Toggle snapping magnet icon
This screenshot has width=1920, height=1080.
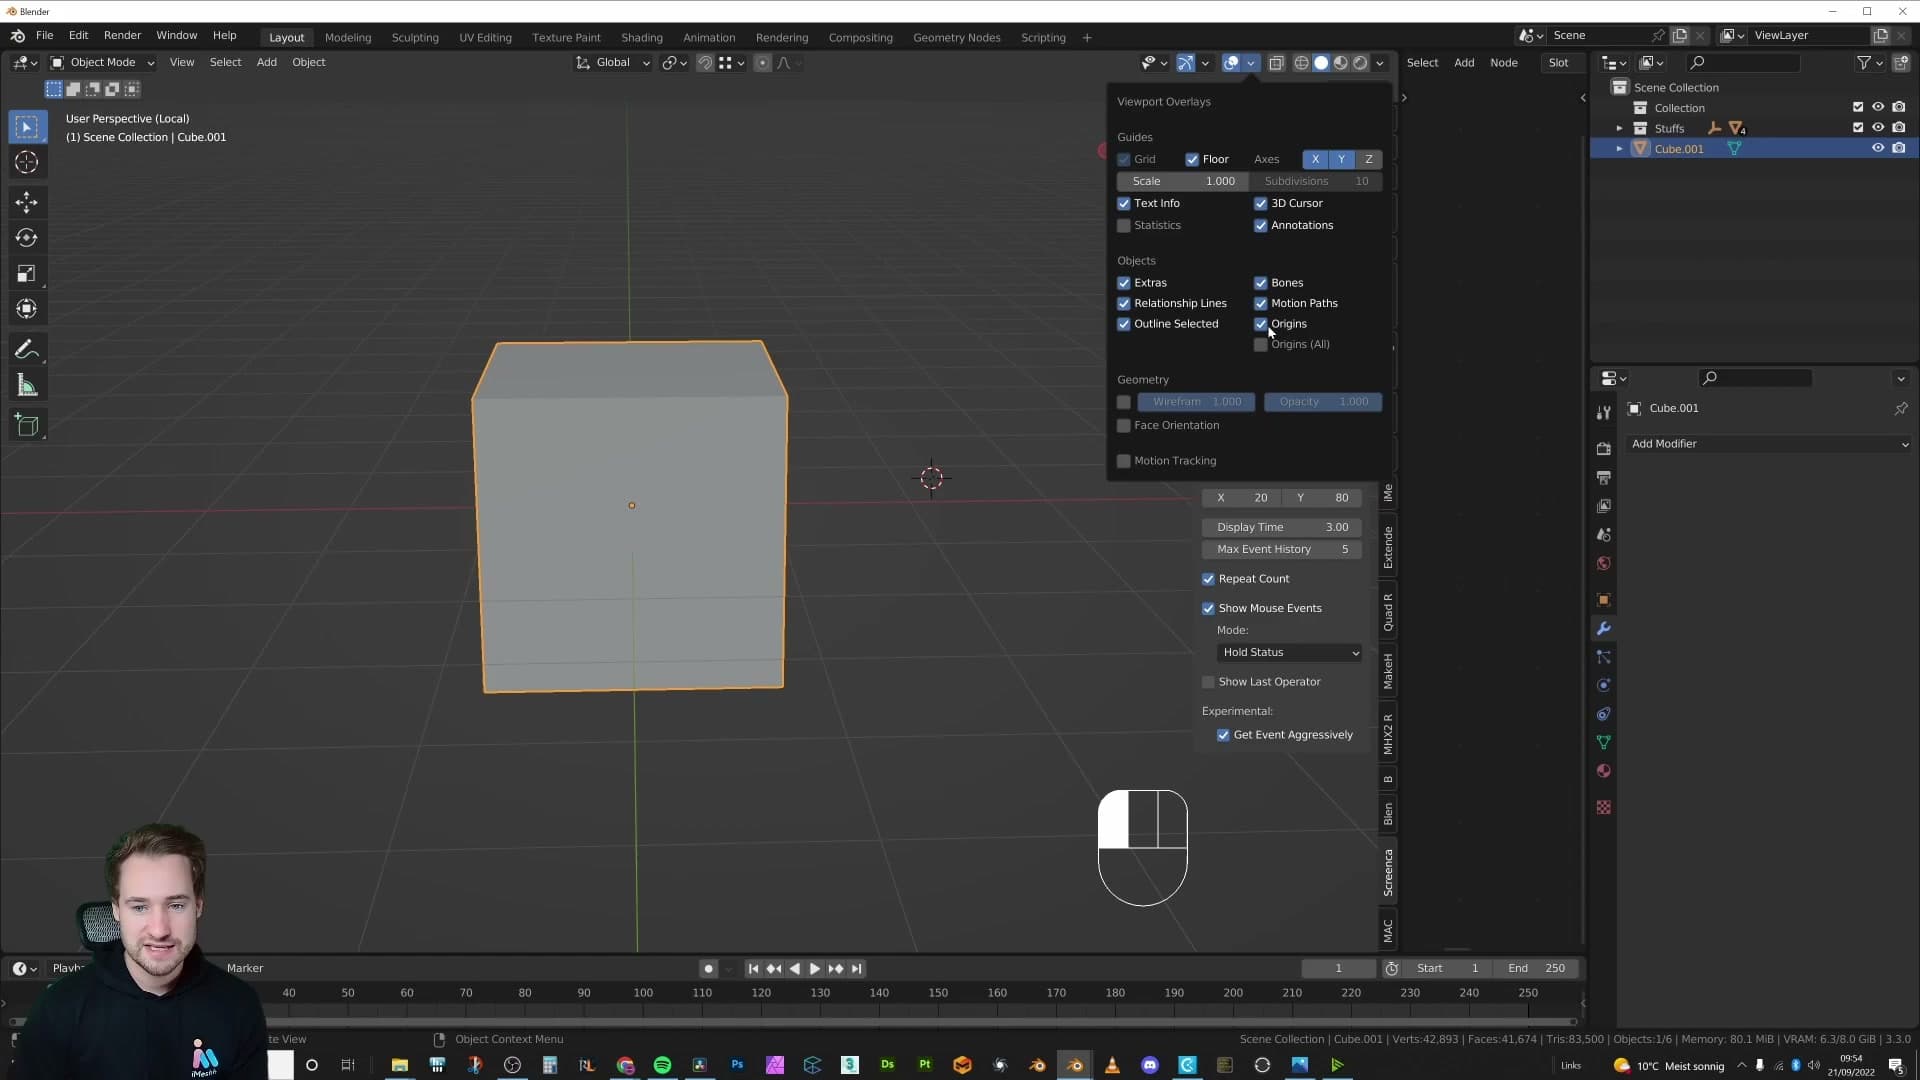(x=705, y=63)
